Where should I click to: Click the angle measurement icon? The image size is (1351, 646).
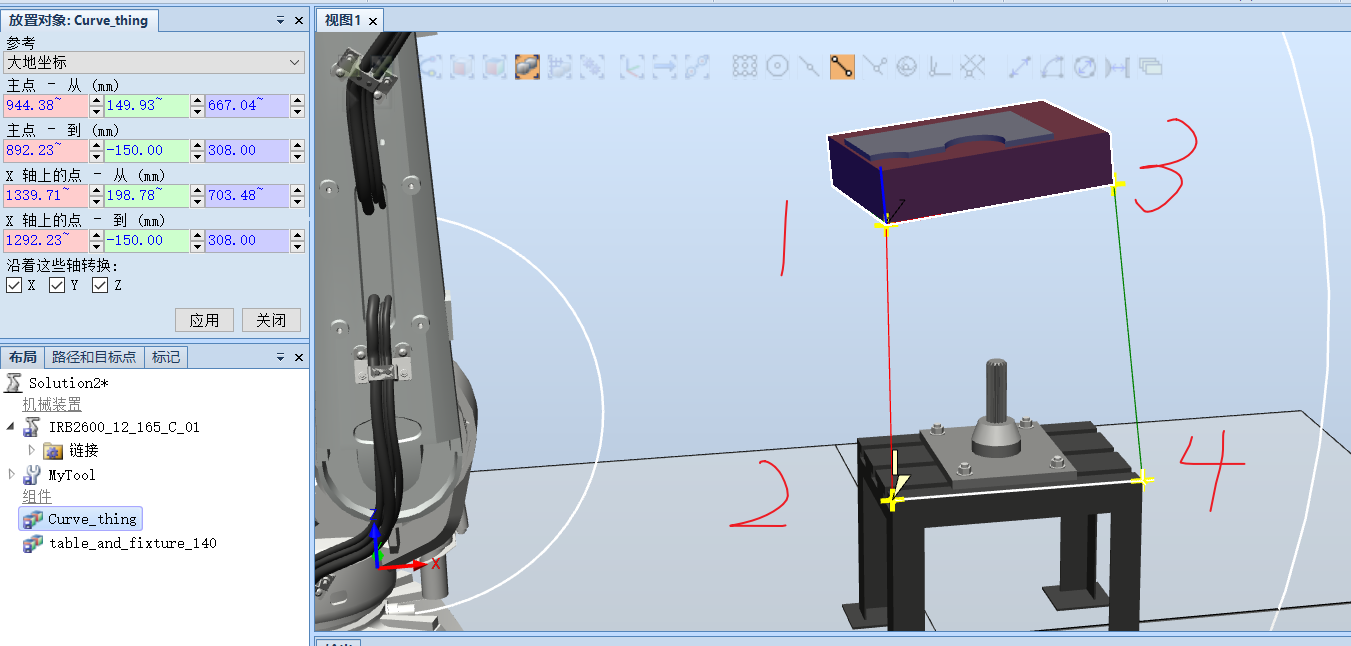pyautogui.click(x=1051, y=66)
